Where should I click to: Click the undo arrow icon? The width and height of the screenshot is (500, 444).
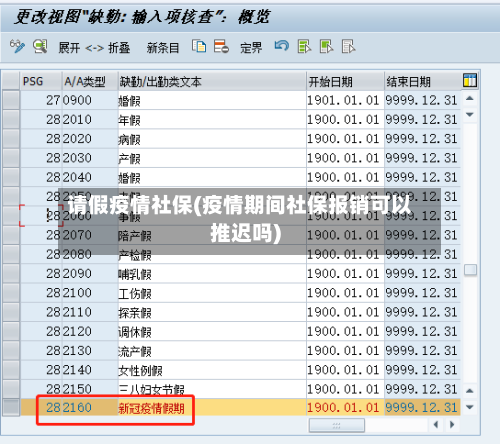pyautogui.click(x=282, y=46)
